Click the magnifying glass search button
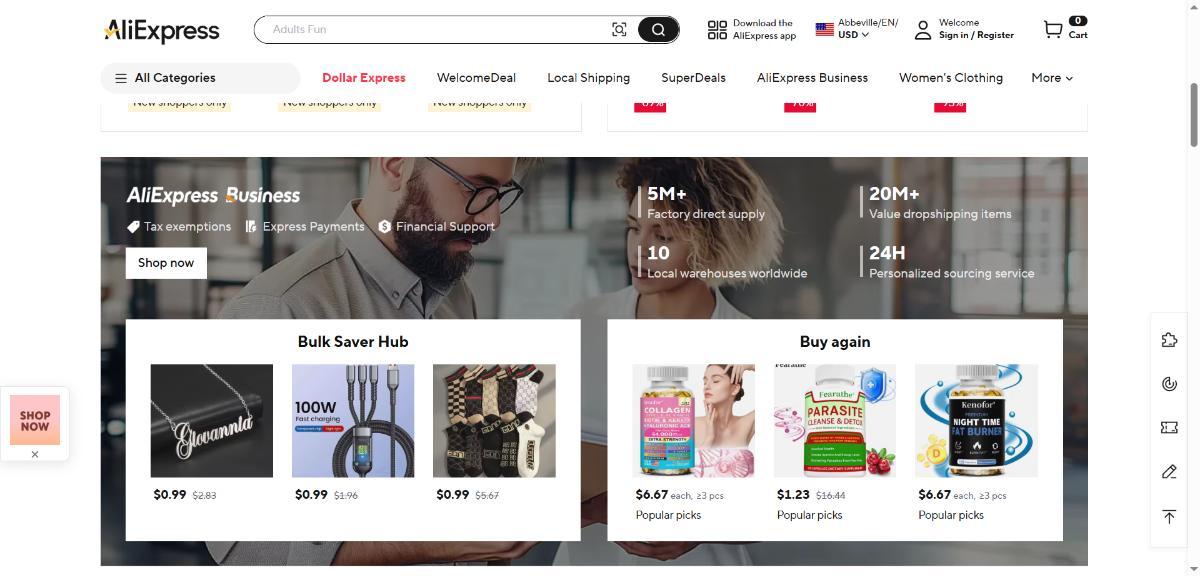This screenshot has width=1200, height=576. (658, 30)
